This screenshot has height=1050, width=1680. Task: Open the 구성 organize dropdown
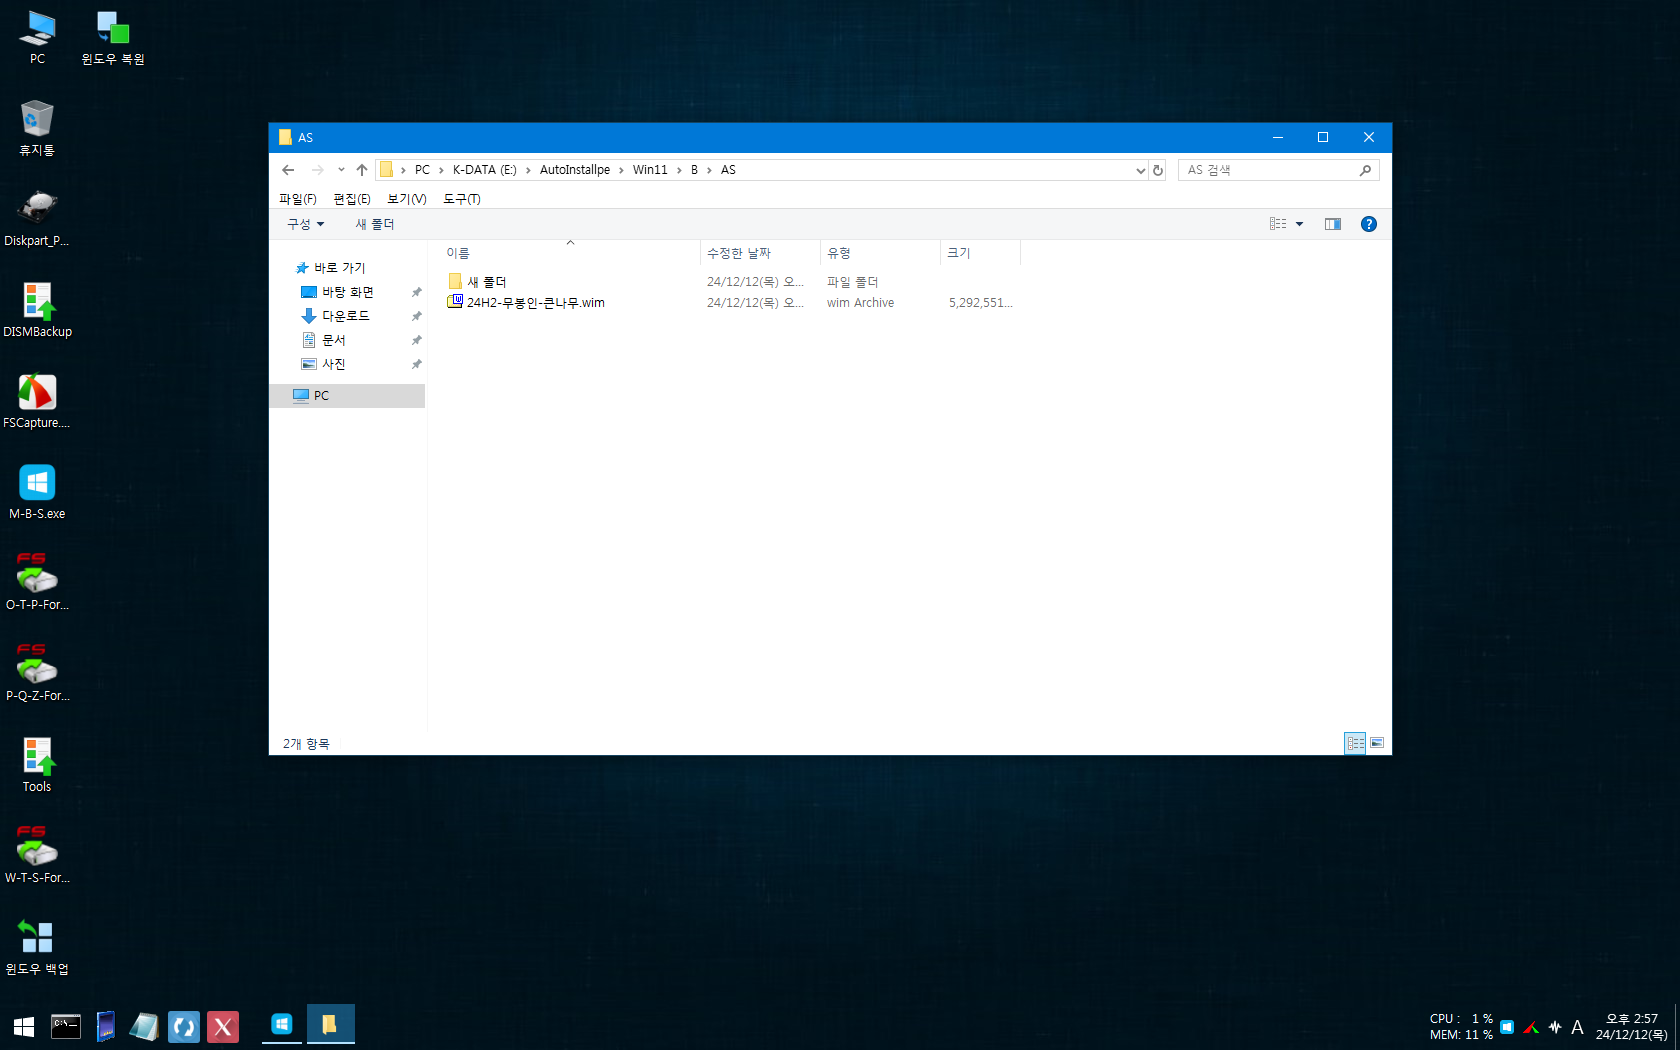tap(306, 224)
